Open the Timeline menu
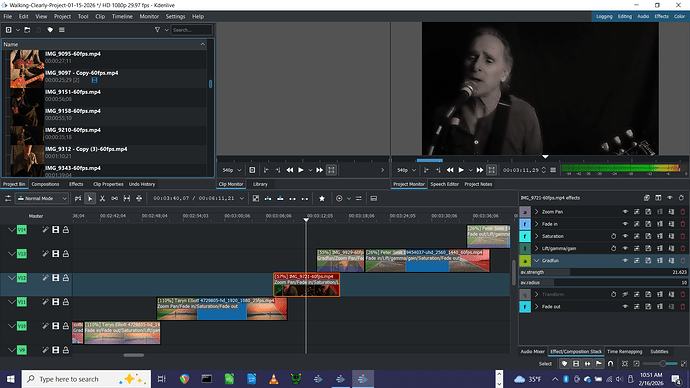The image size is (690, 388). (x=122, y=16)
